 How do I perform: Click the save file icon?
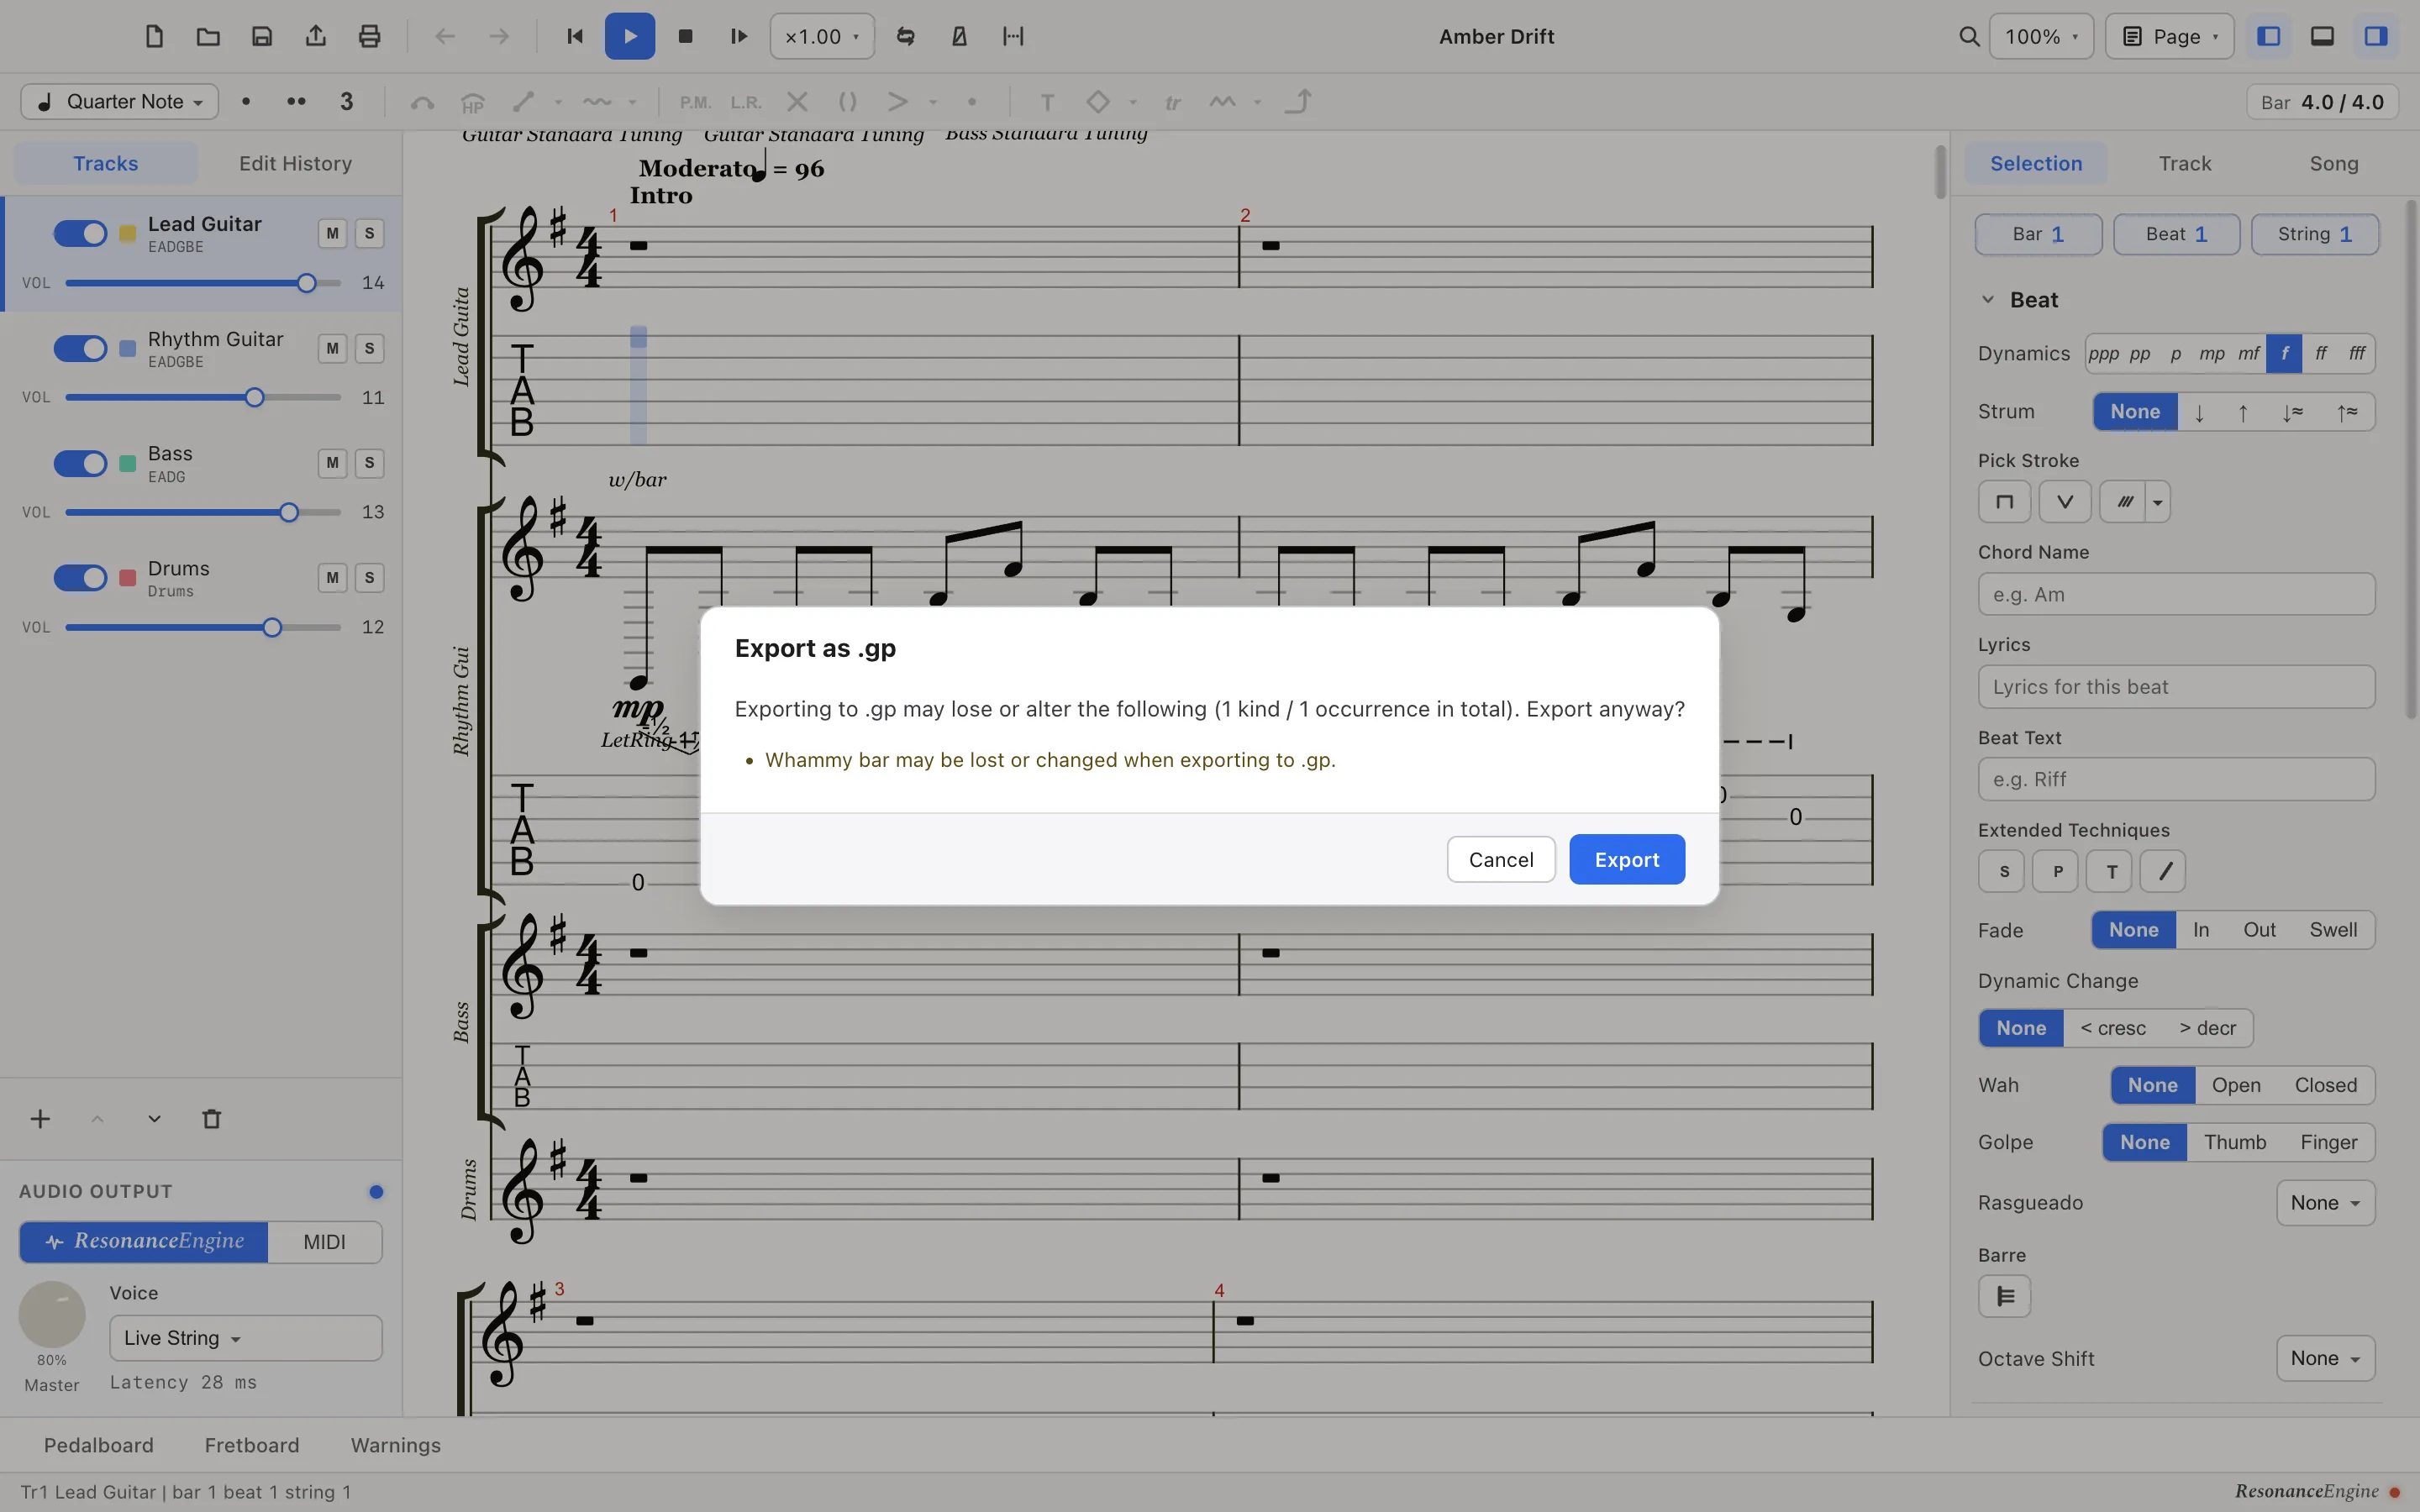click(x=262, y=36)
